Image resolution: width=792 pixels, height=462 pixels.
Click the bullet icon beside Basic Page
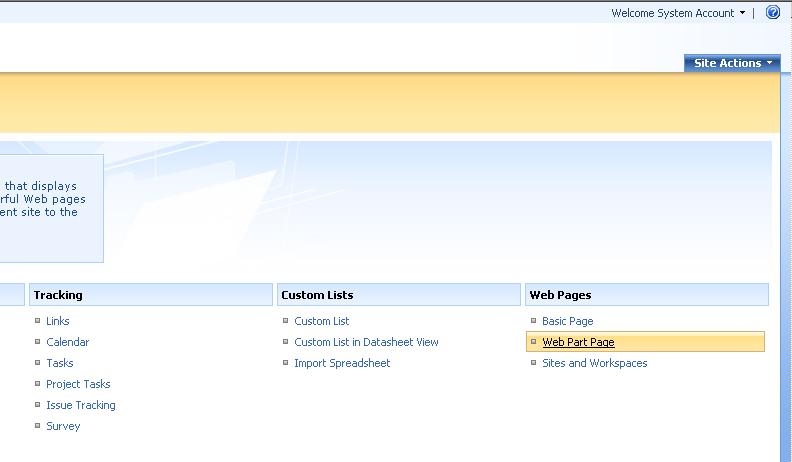pos(533,321)
